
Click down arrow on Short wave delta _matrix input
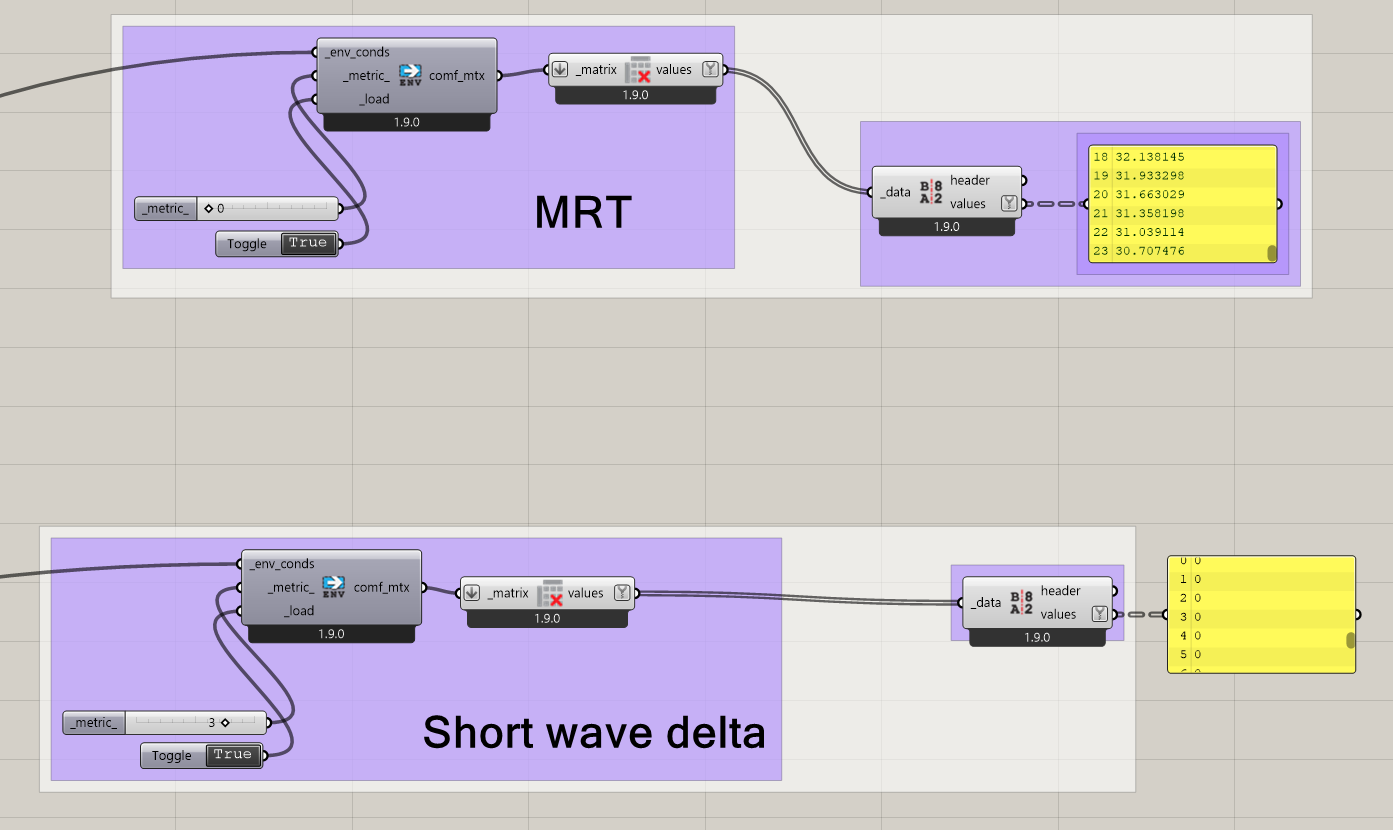tap(472, 593)
